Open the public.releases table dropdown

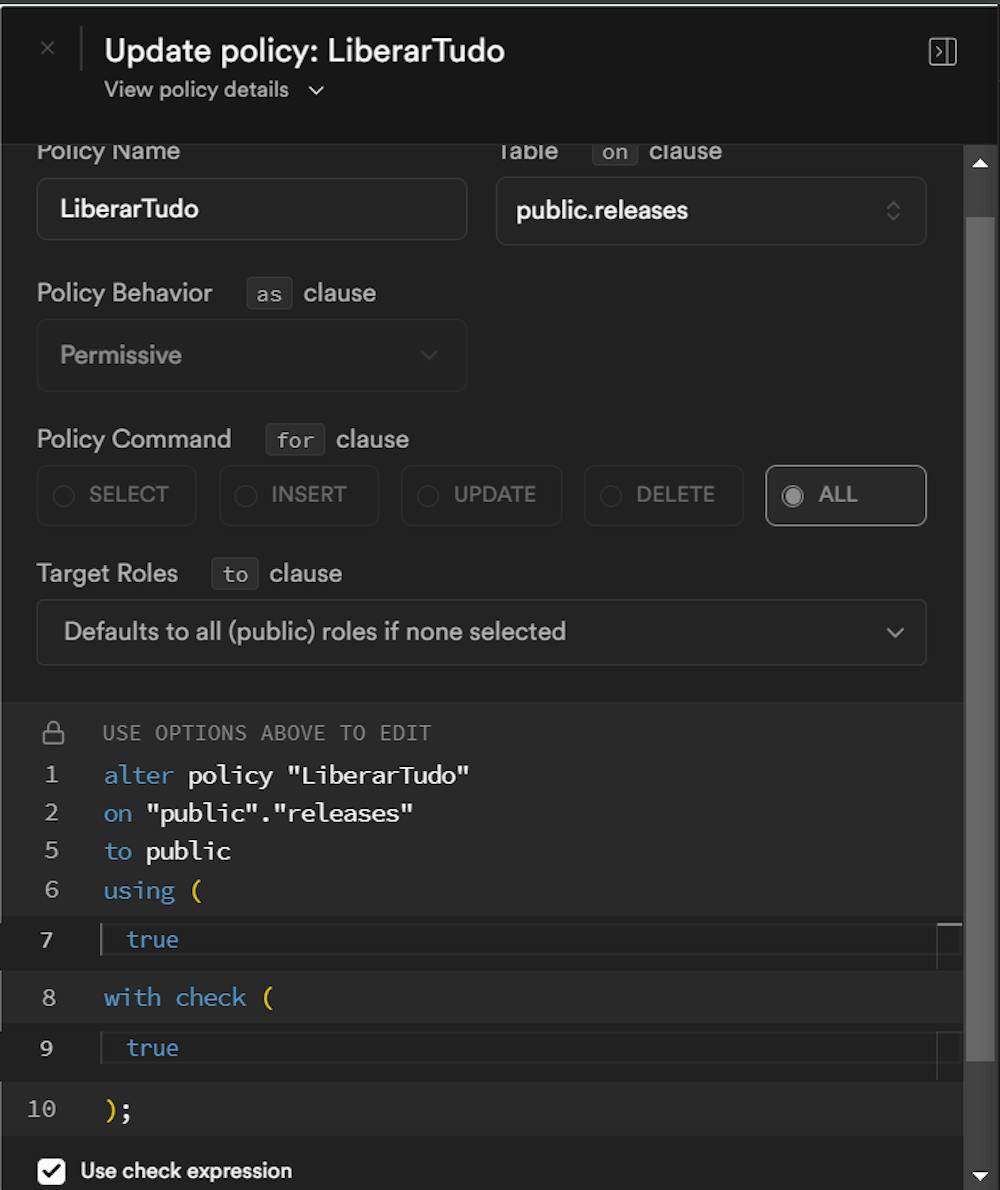[x=710, y=211]
